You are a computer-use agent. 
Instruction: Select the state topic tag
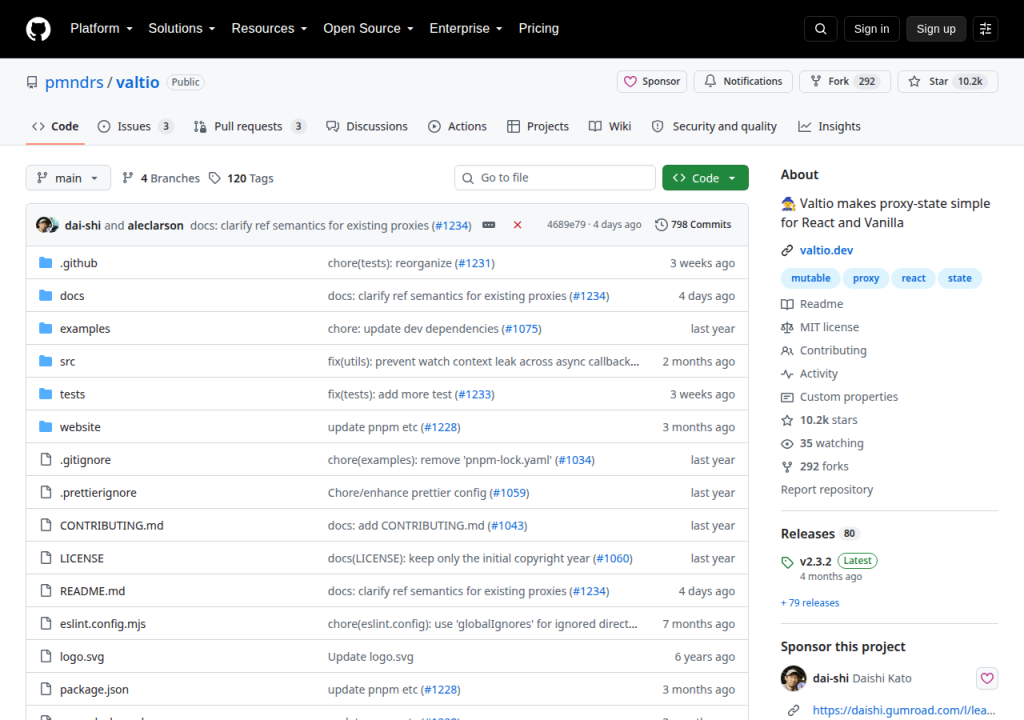pos(959,278)
